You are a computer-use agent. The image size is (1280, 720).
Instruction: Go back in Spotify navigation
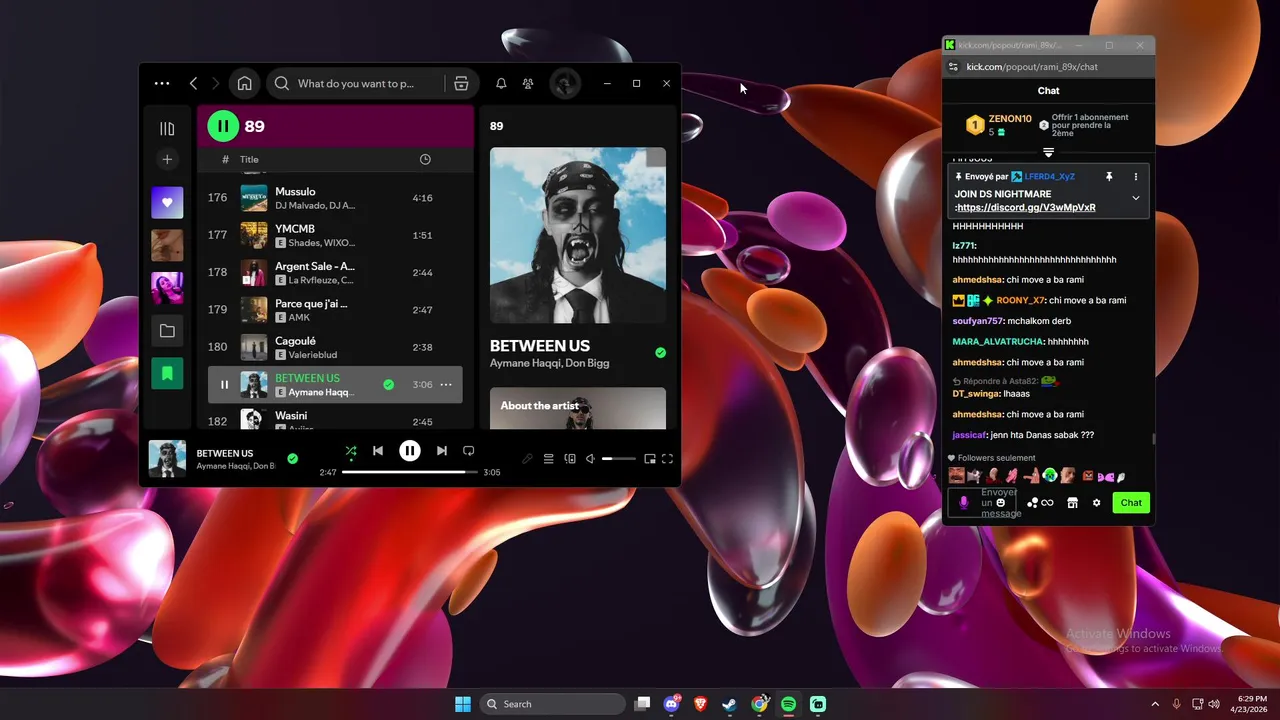pos(194,84)
